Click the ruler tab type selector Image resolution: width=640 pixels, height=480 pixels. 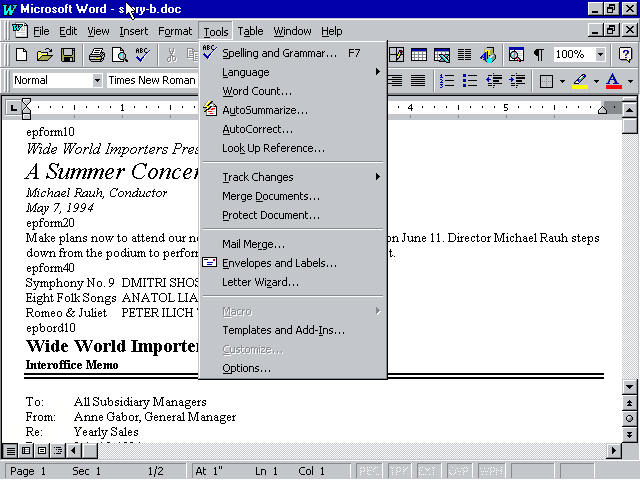tap(13, 108)
